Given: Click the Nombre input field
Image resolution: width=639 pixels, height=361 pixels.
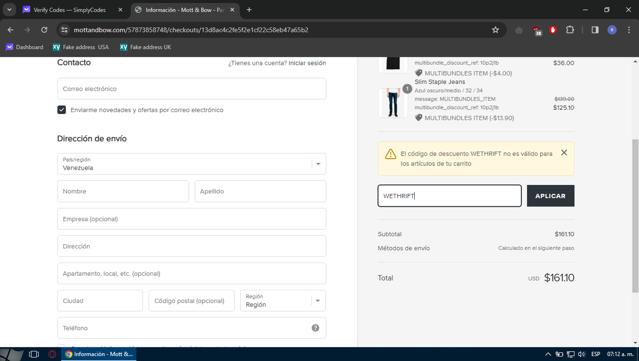Looking at the screenshot, I should pyautogui.click(x=123, y=191).
